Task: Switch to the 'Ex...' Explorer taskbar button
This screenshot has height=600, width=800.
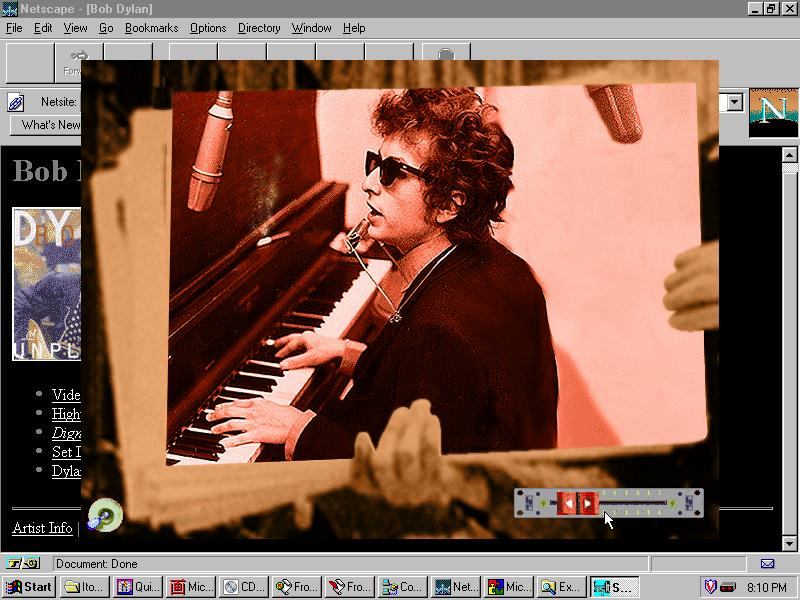Action: coord(562,587)
